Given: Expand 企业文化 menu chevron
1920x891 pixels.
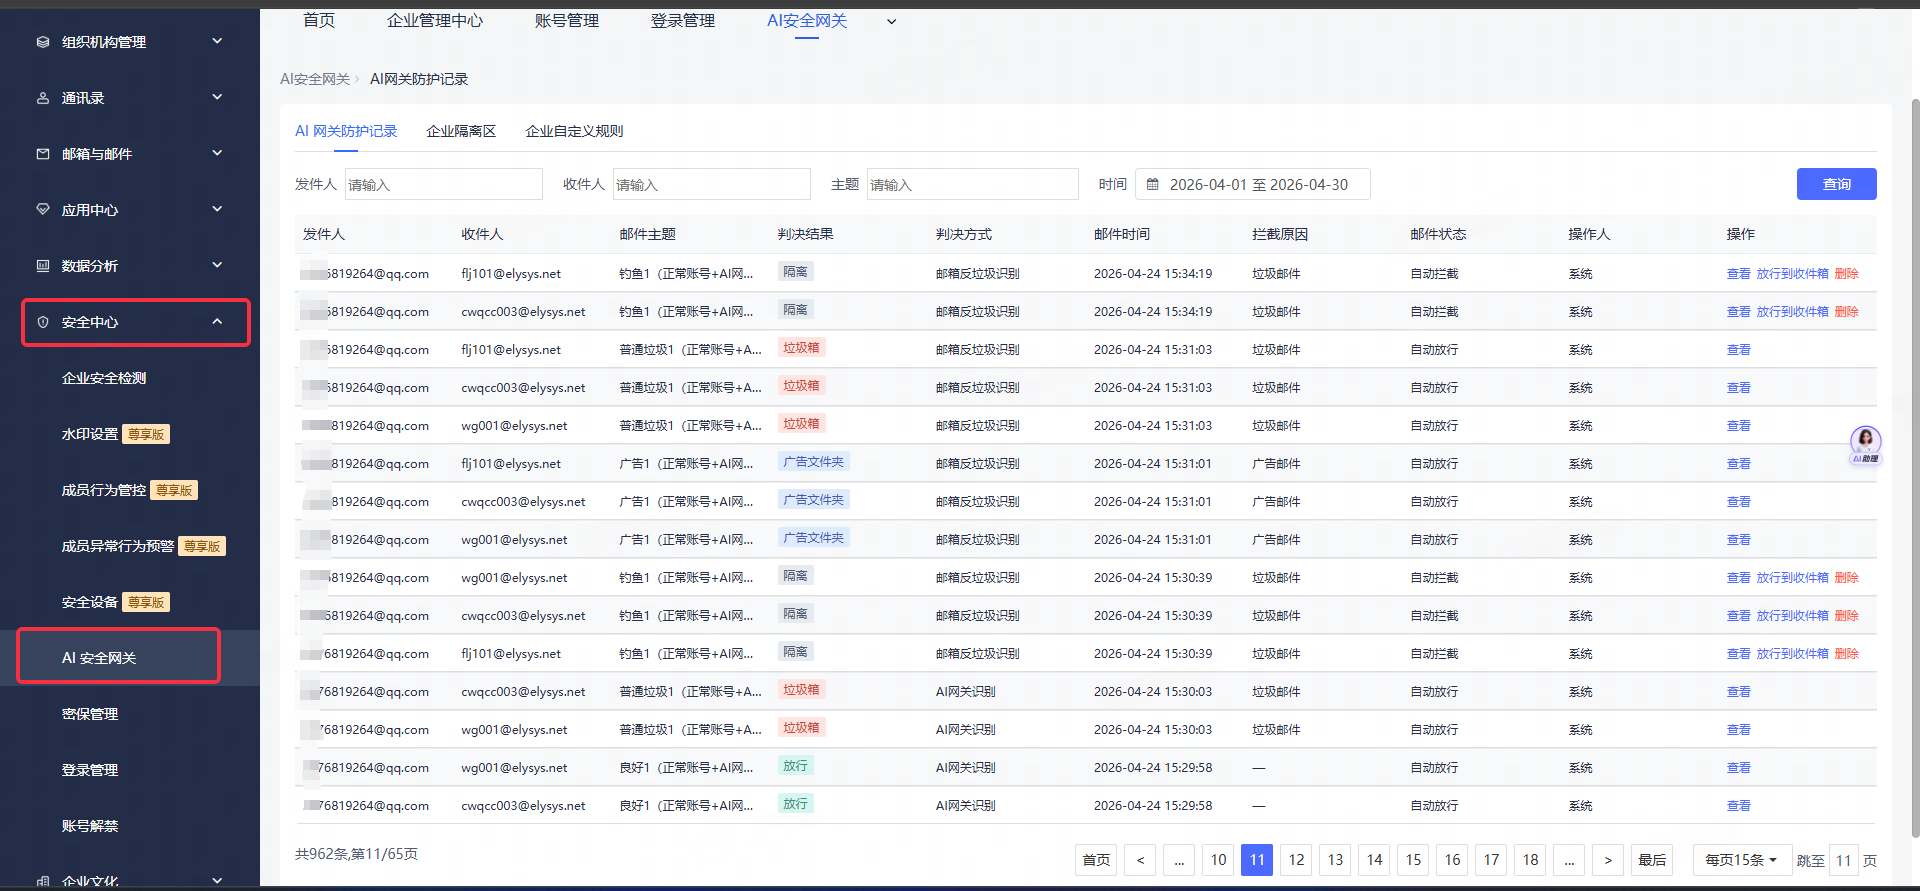Looking at the screenshot, I should [217, 880].
